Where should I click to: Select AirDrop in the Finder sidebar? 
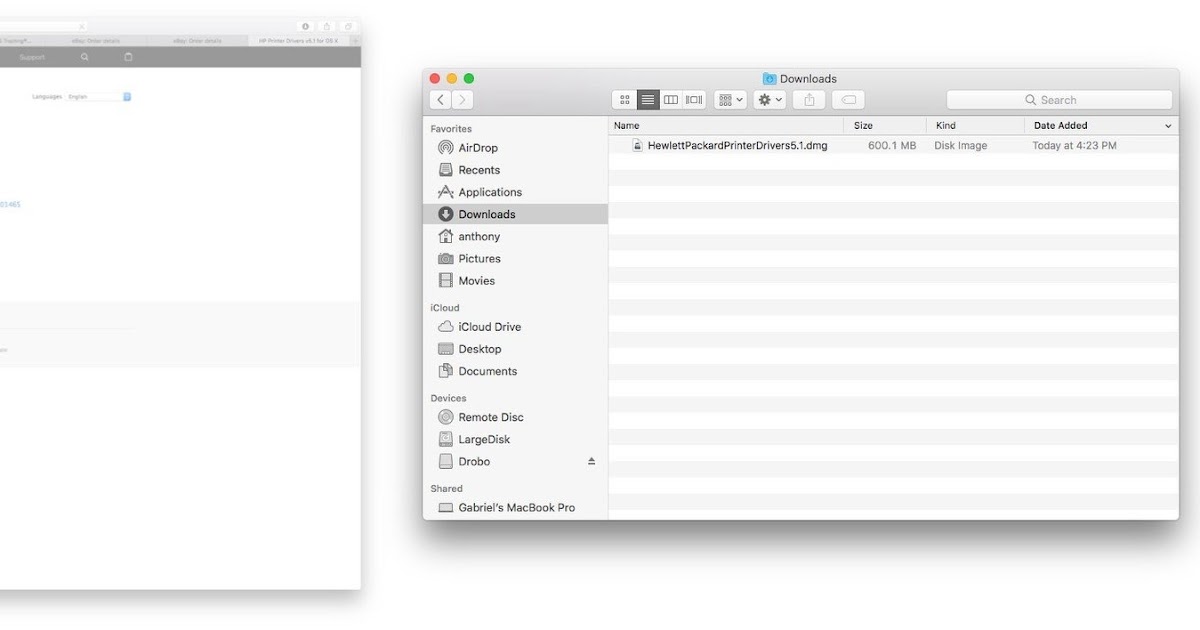point(515,148)
